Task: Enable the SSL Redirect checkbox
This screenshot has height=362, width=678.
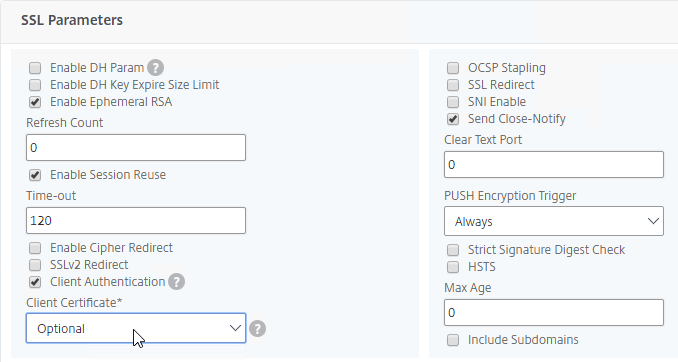Action: coord(453,85)
